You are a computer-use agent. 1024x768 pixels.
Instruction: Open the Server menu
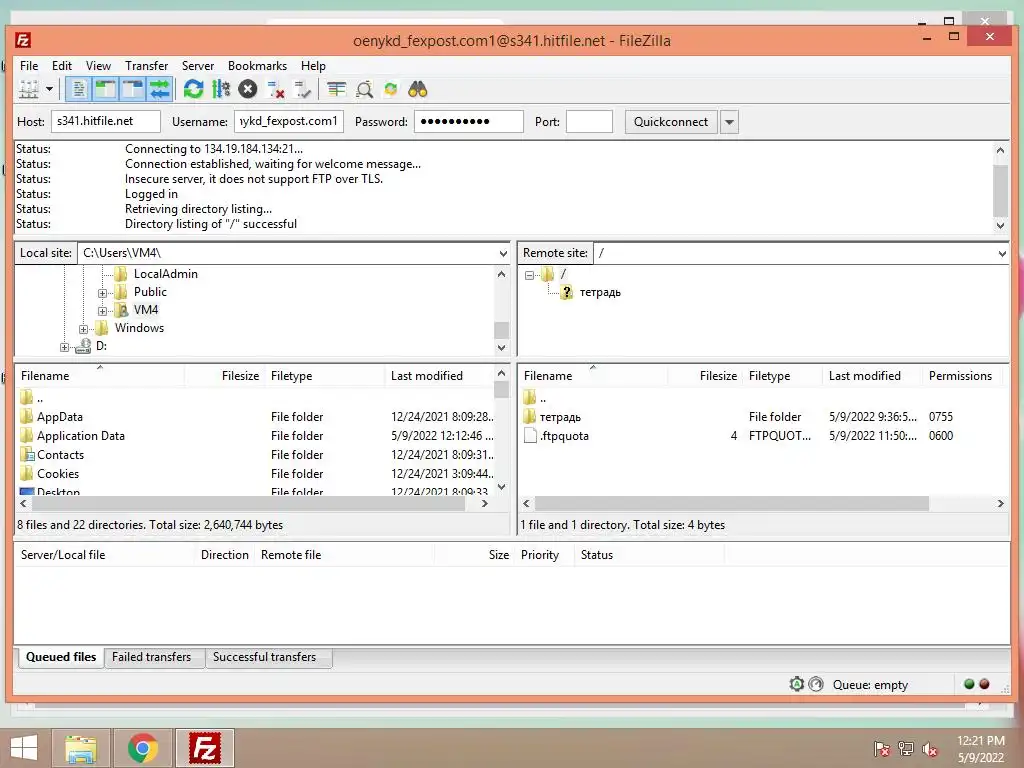coord(198,65)
